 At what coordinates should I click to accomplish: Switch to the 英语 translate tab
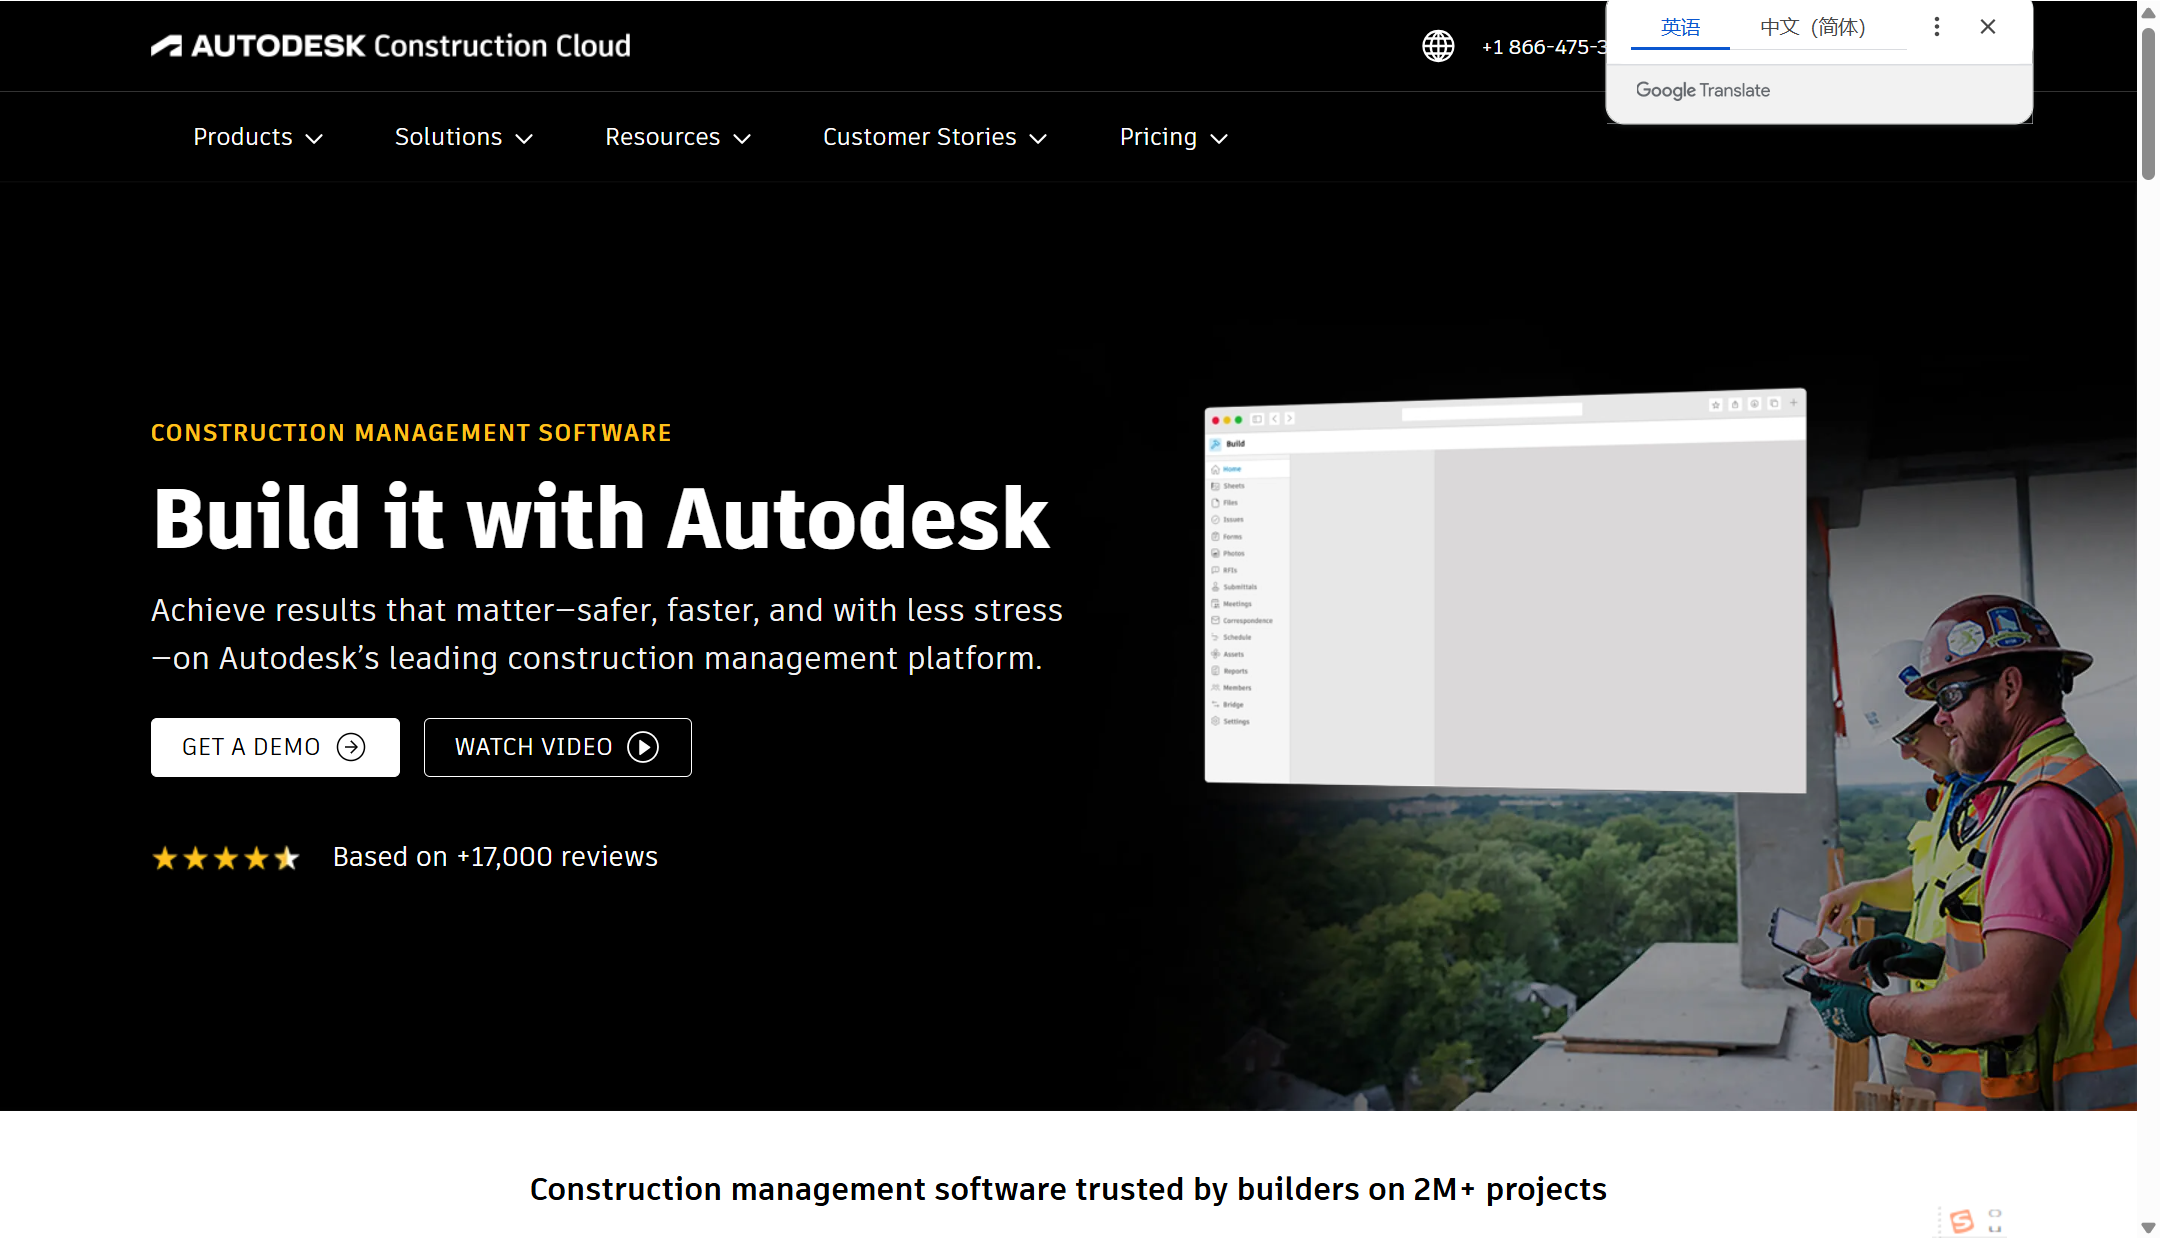pyautogui.click(x=1680, y=27)
